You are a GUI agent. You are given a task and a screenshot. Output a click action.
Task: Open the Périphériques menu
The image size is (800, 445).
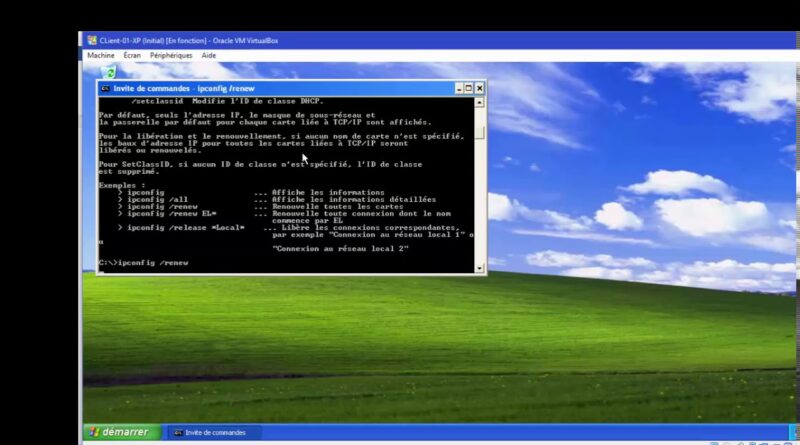[171, 55]
